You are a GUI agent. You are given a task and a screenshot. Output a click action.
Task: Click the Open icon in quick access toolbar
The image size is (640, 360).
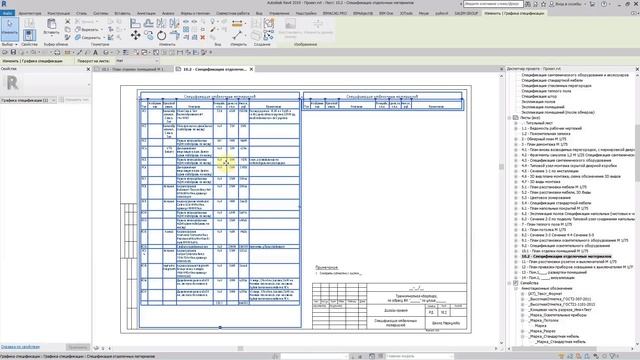5,52
